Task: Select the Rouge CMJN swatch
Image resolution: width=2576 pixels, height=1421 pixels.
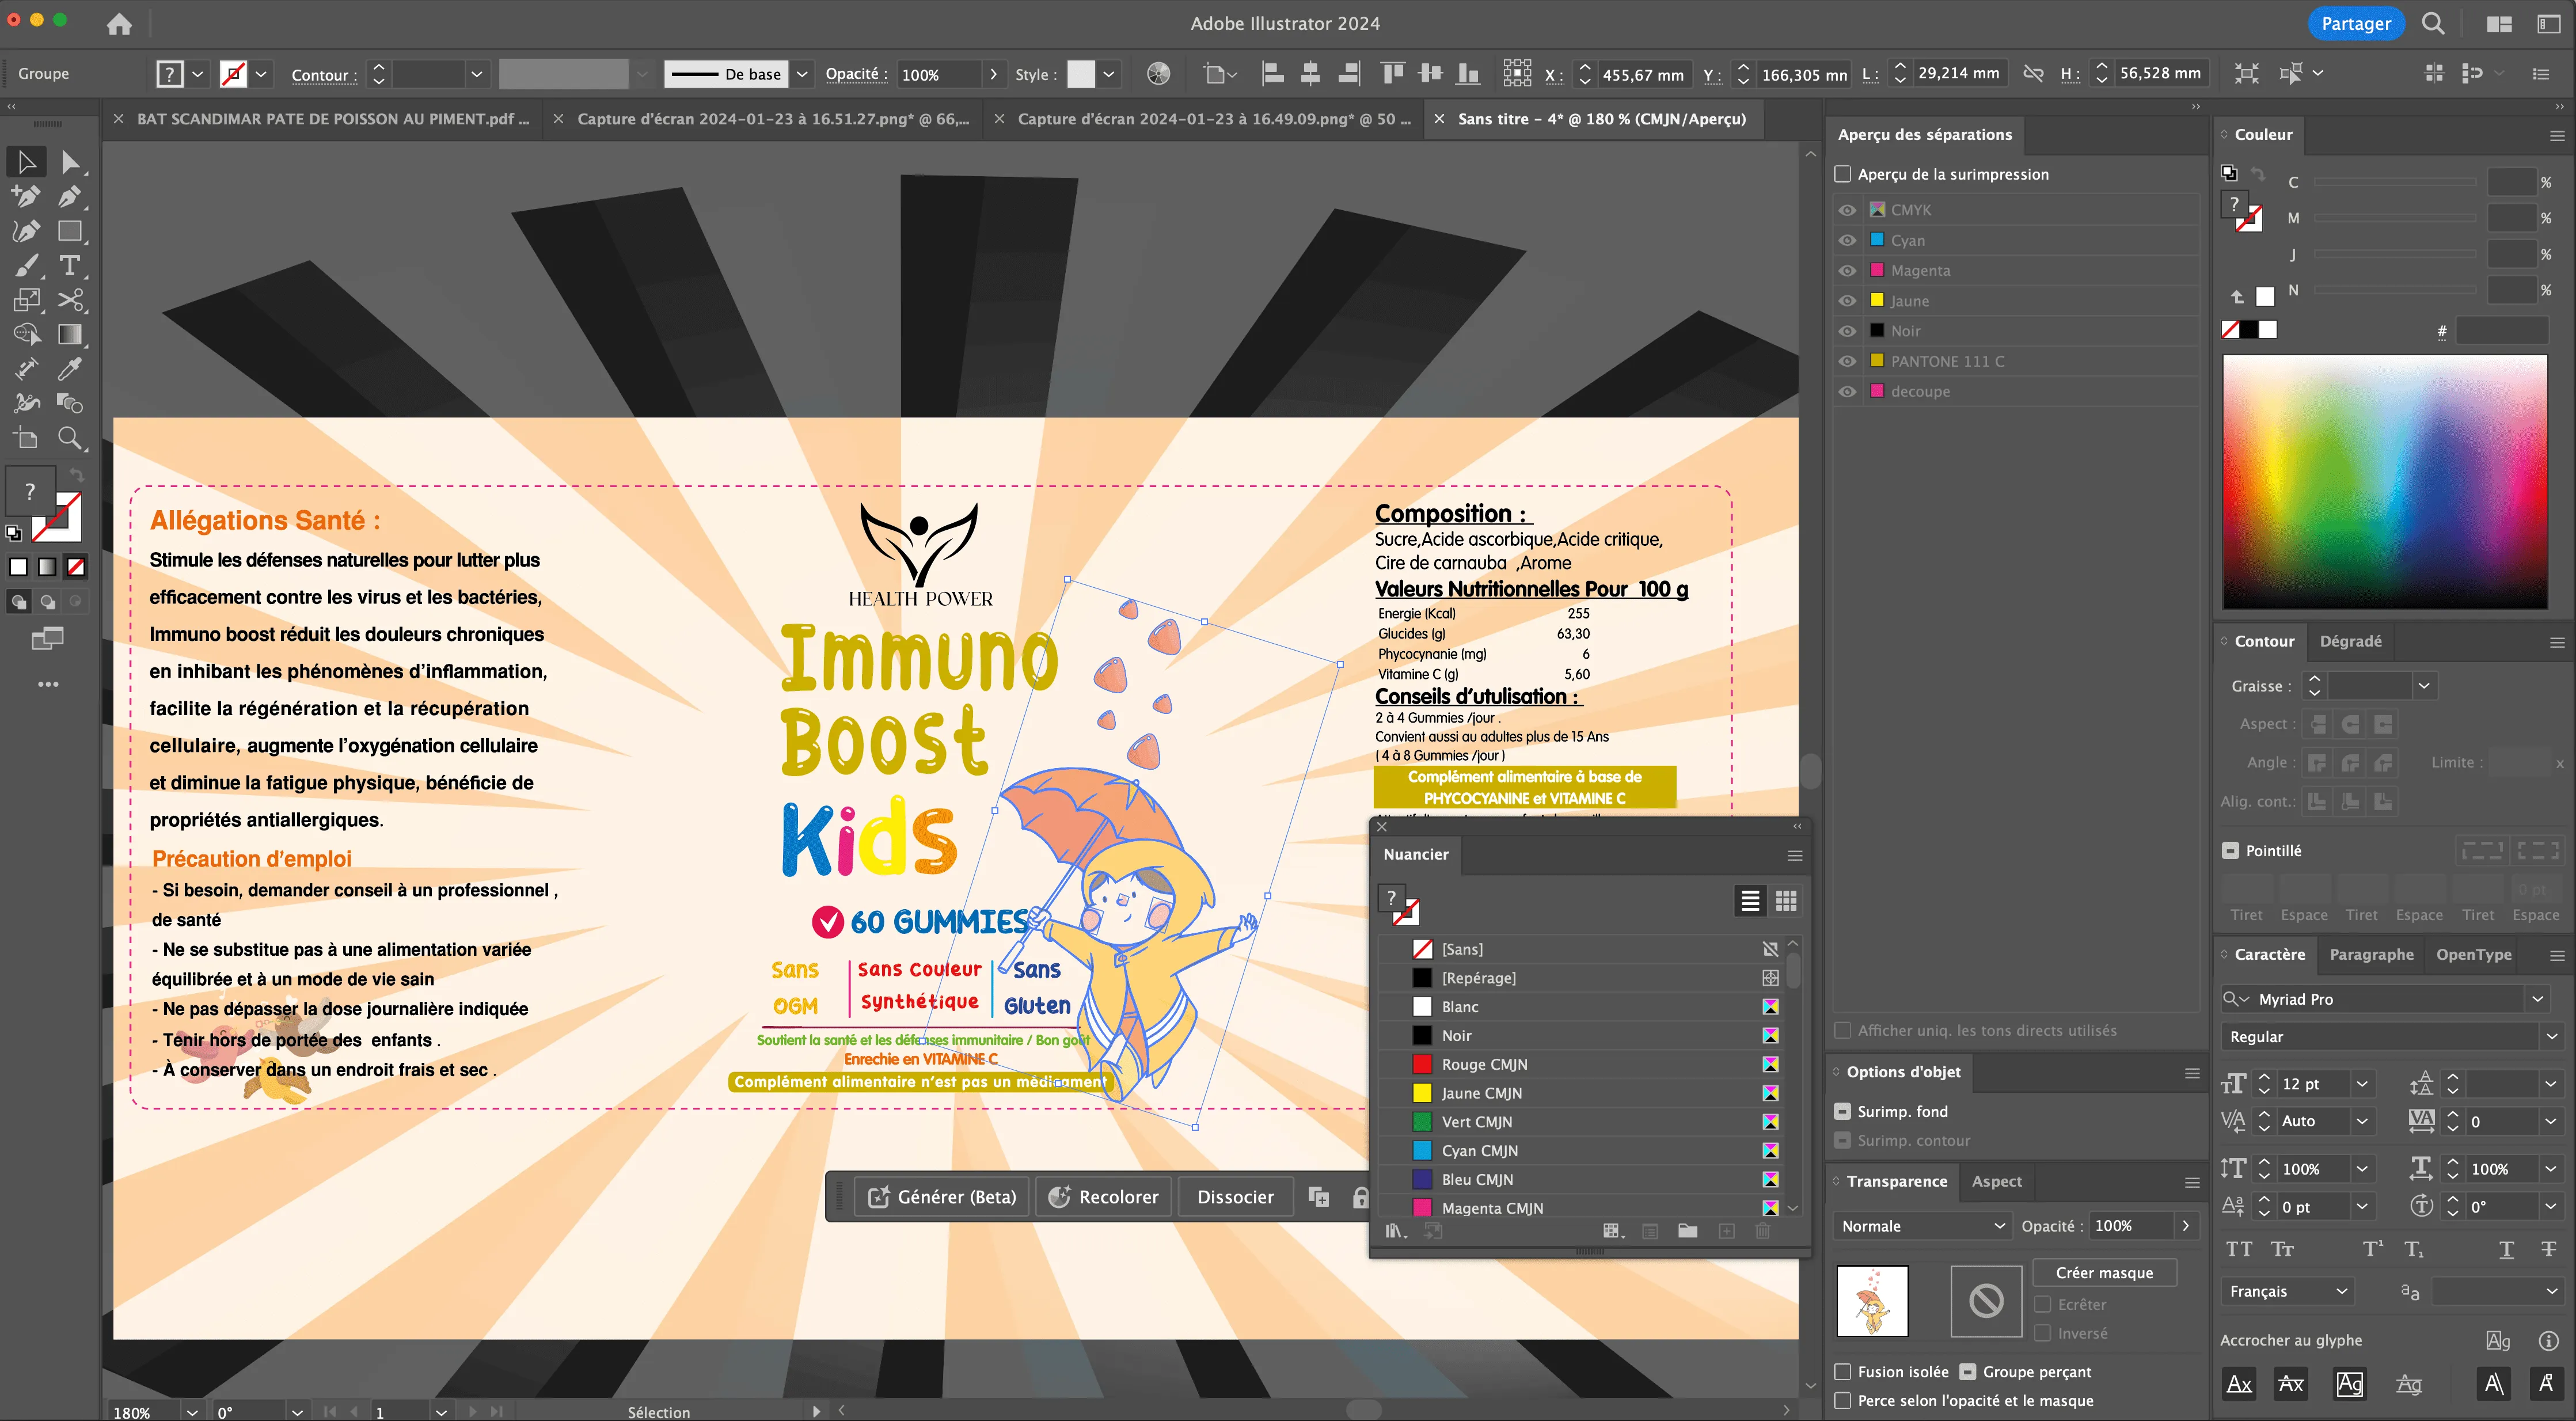Action: pos(1484,1064)
